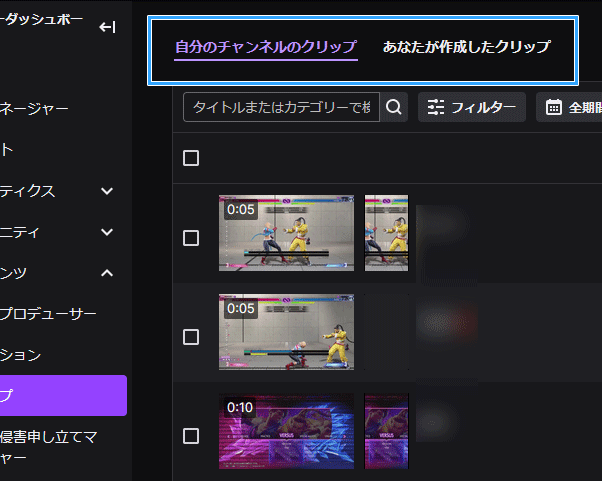The image size is (602, 481).
Task: Switch to the 自分のチャンネルのクリップ tab
Action: (265, 47)
